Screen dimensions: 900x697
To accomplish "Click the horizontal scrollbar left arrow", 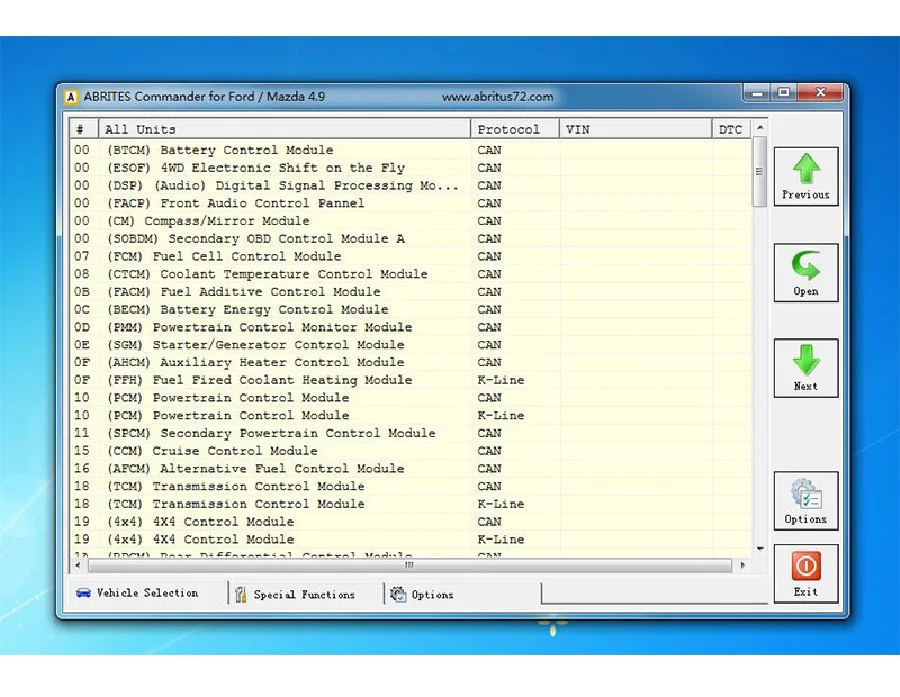I will [78, 566].
